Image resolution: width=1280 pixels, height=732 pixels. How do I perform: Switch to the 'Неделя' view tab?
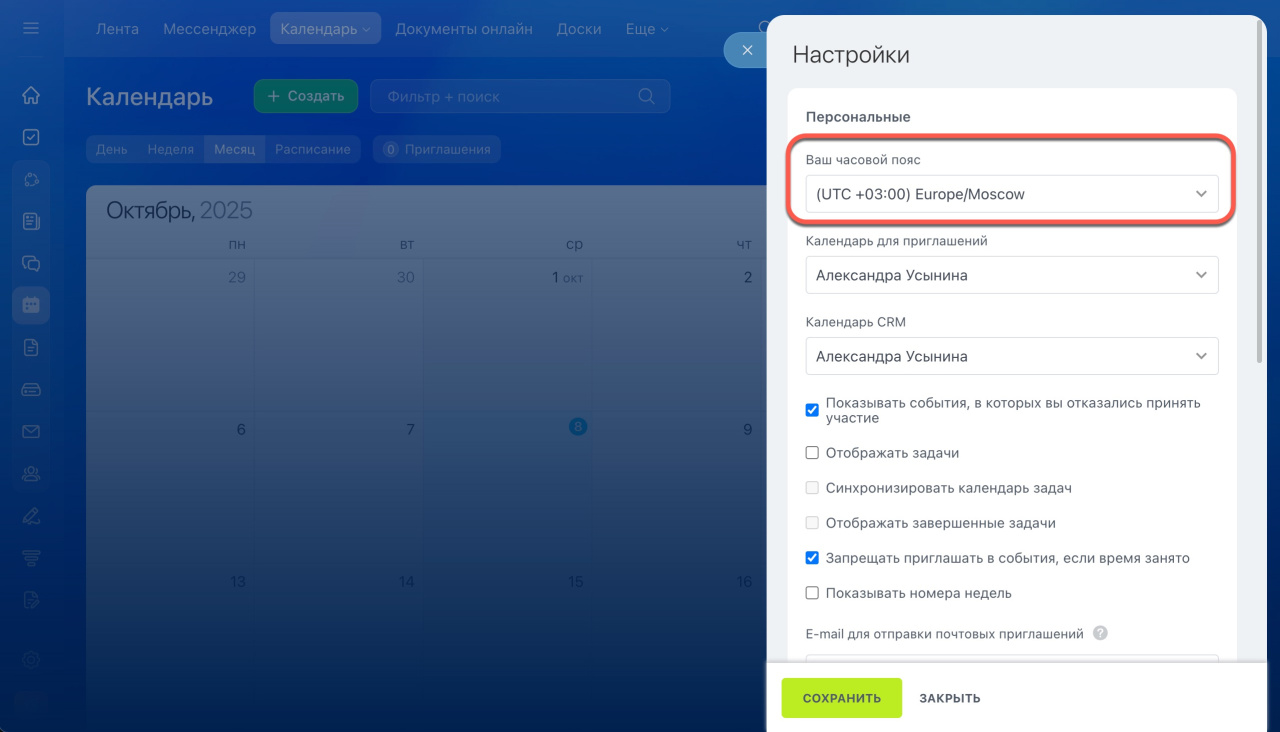tap(170, 149)
